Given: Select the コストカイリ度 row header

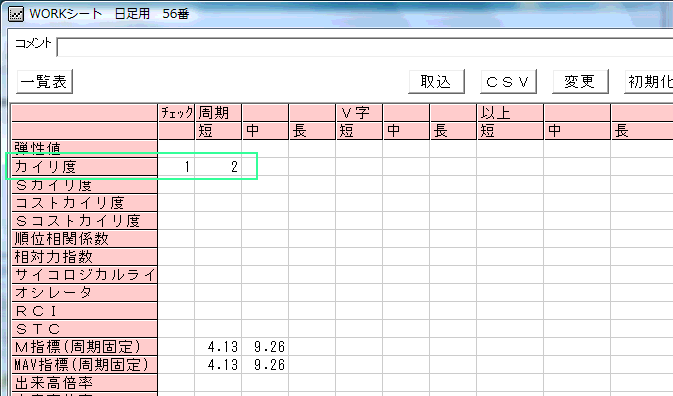Looking at the screenshot, I should [x=85, y=203].
